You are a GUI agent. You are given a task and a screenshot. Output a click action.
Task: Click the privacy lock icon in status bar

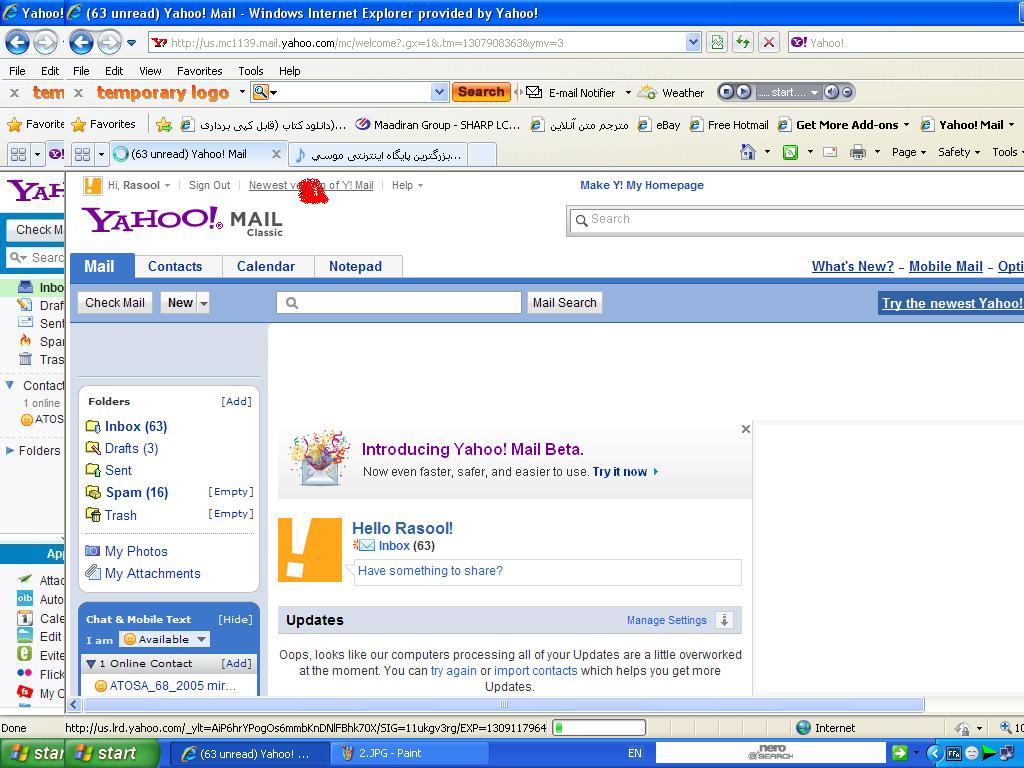[x=962, y=728]
